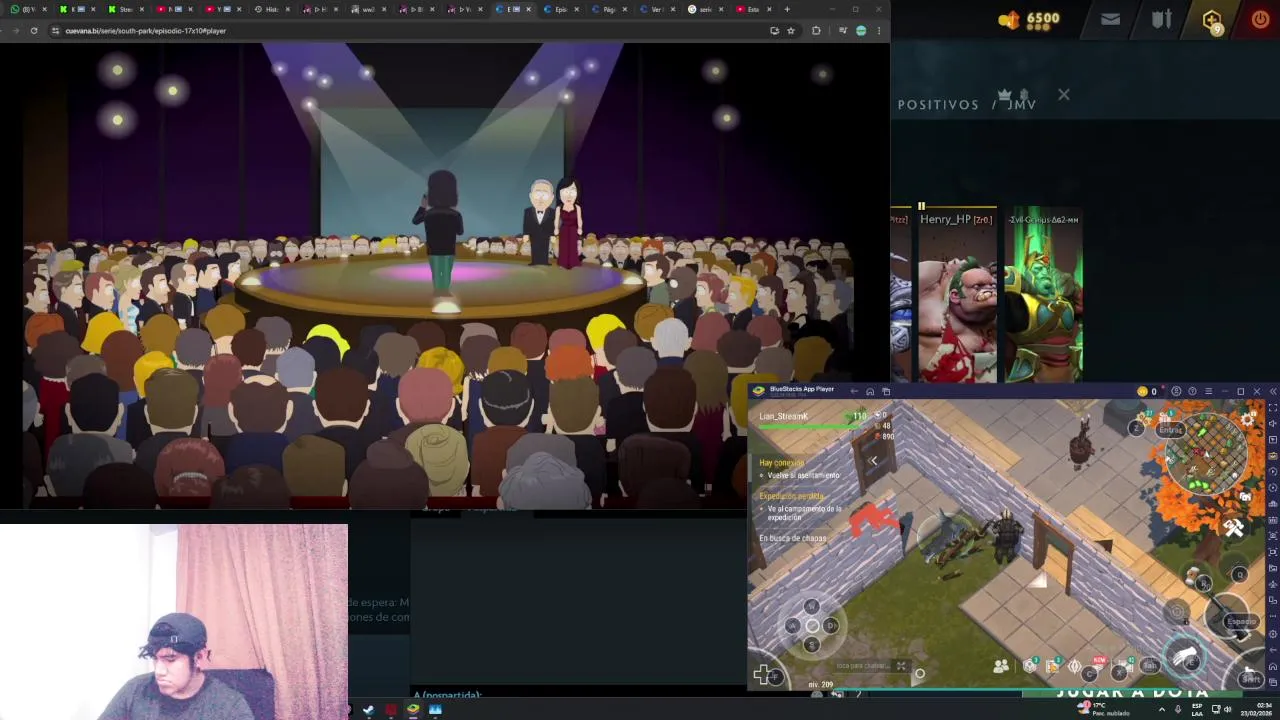Switch to the 'Epis' browser tab

[x=558, y=9]
